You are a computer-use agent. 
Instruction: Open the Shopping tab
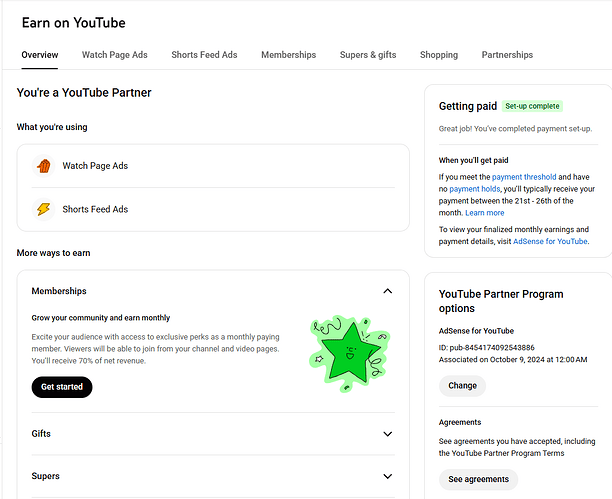(x=439, y=55)
